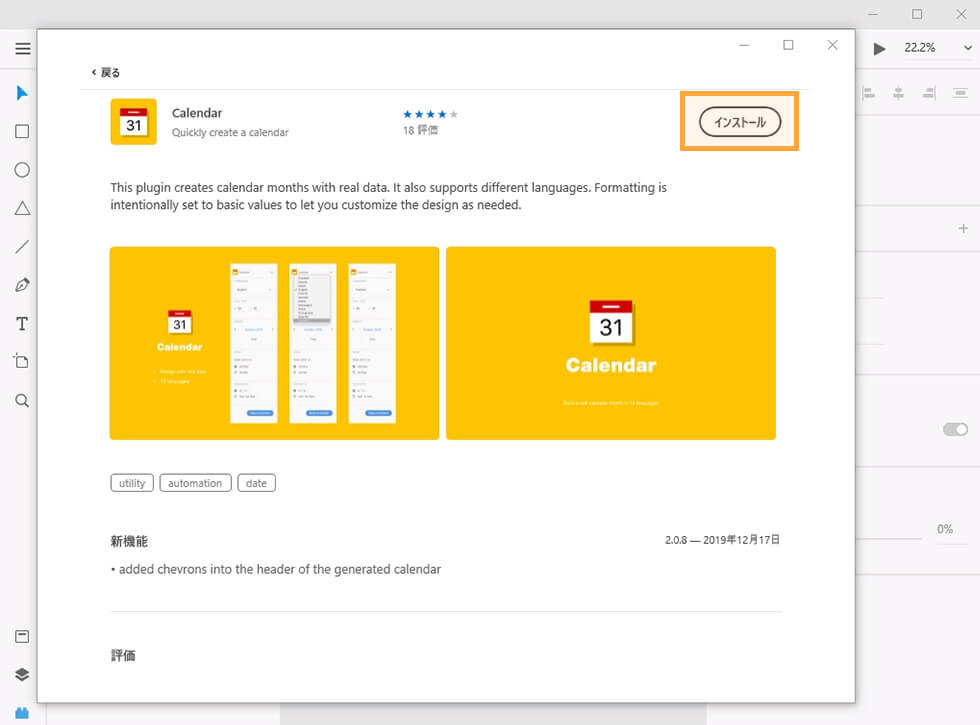980x725 pixels.
Task: Go back using the 戻る link
Action: [106, 72]
